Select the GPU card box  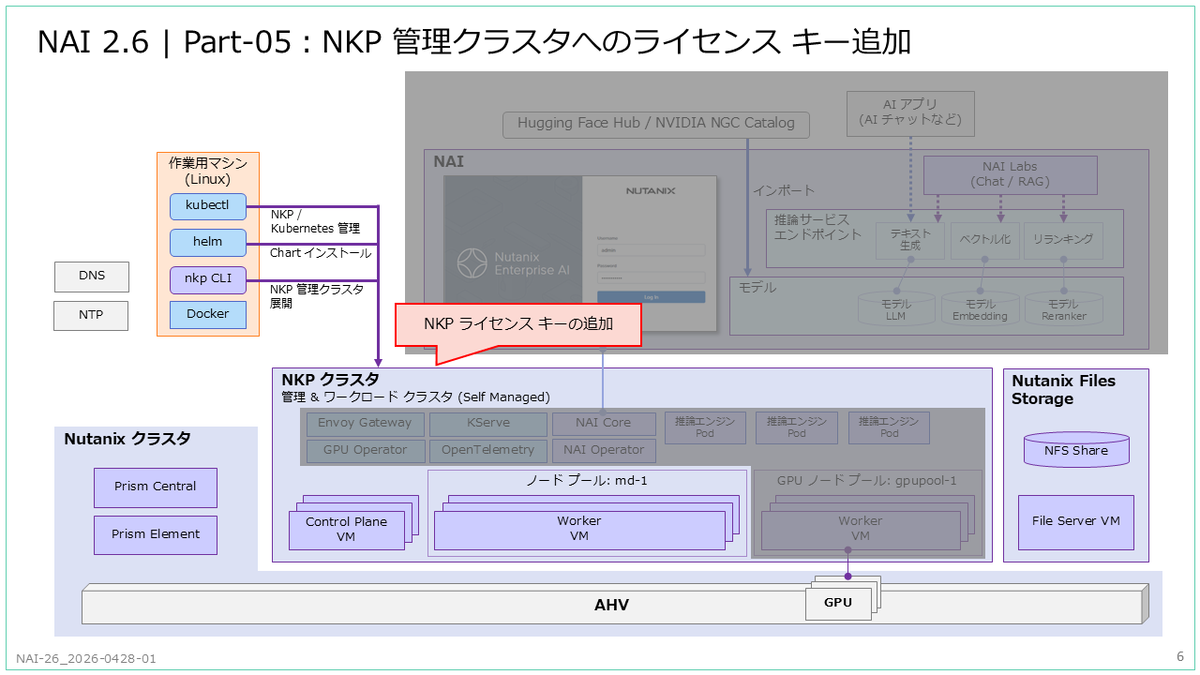click(x=838, y=603)
